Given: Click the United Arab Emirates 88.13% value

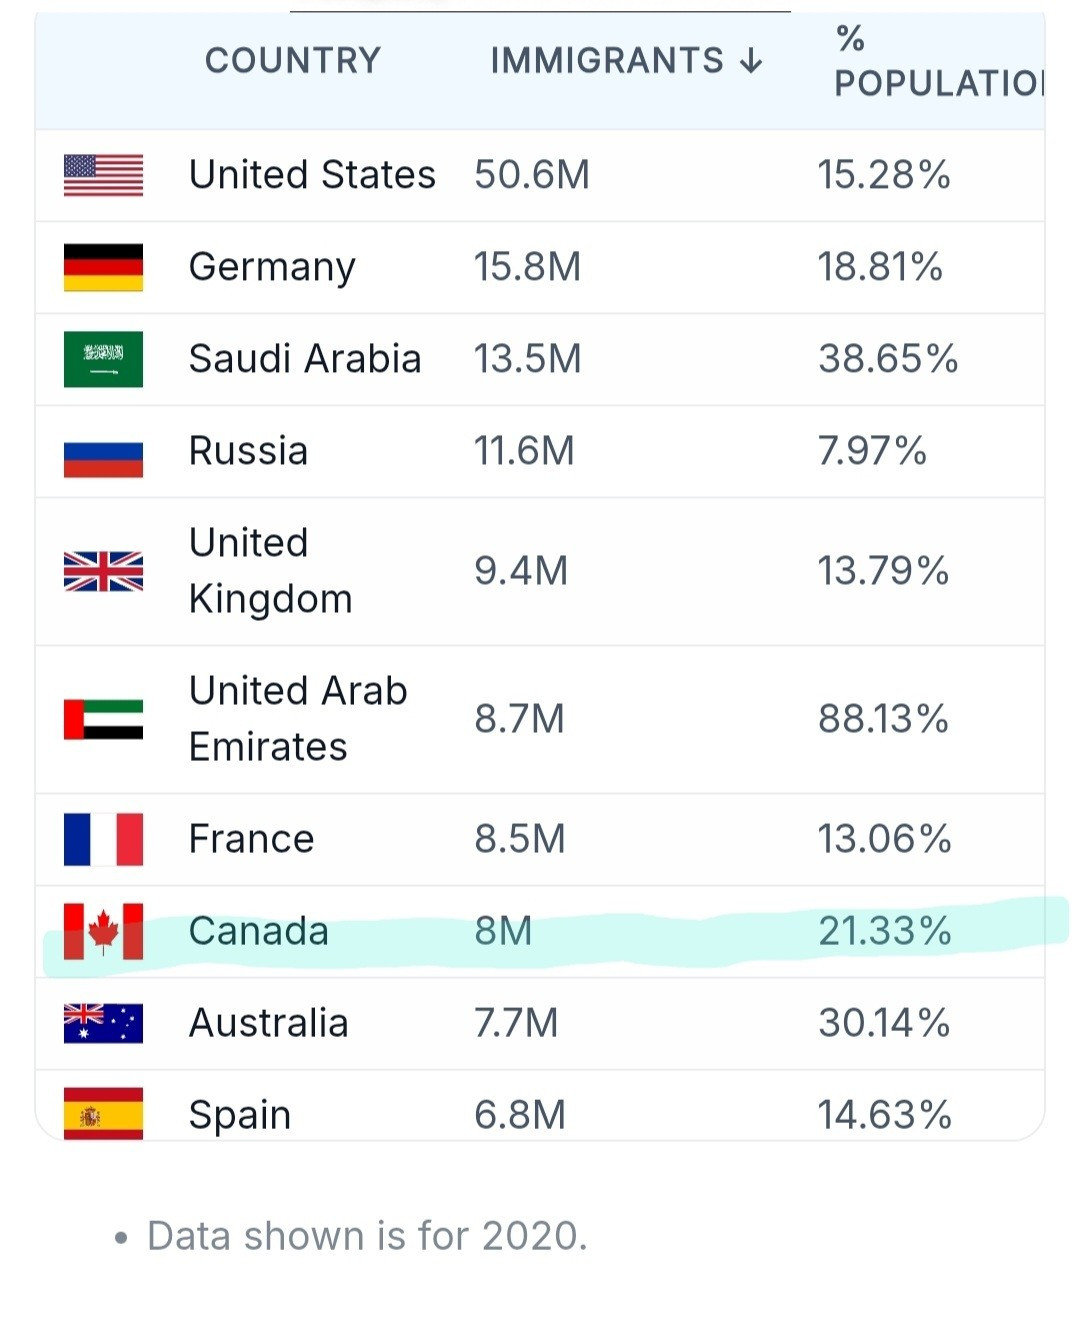Looking at the screenshot, I should pyautogui.click(x=883, y=719).
